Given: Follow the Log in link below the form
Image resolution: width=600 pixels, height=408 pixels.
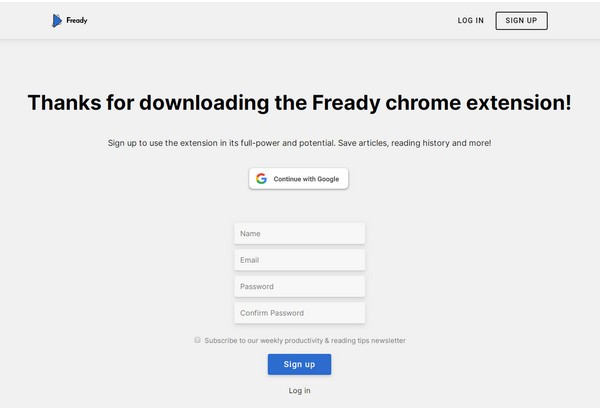Looking at the screenshot, I should 299,391.
